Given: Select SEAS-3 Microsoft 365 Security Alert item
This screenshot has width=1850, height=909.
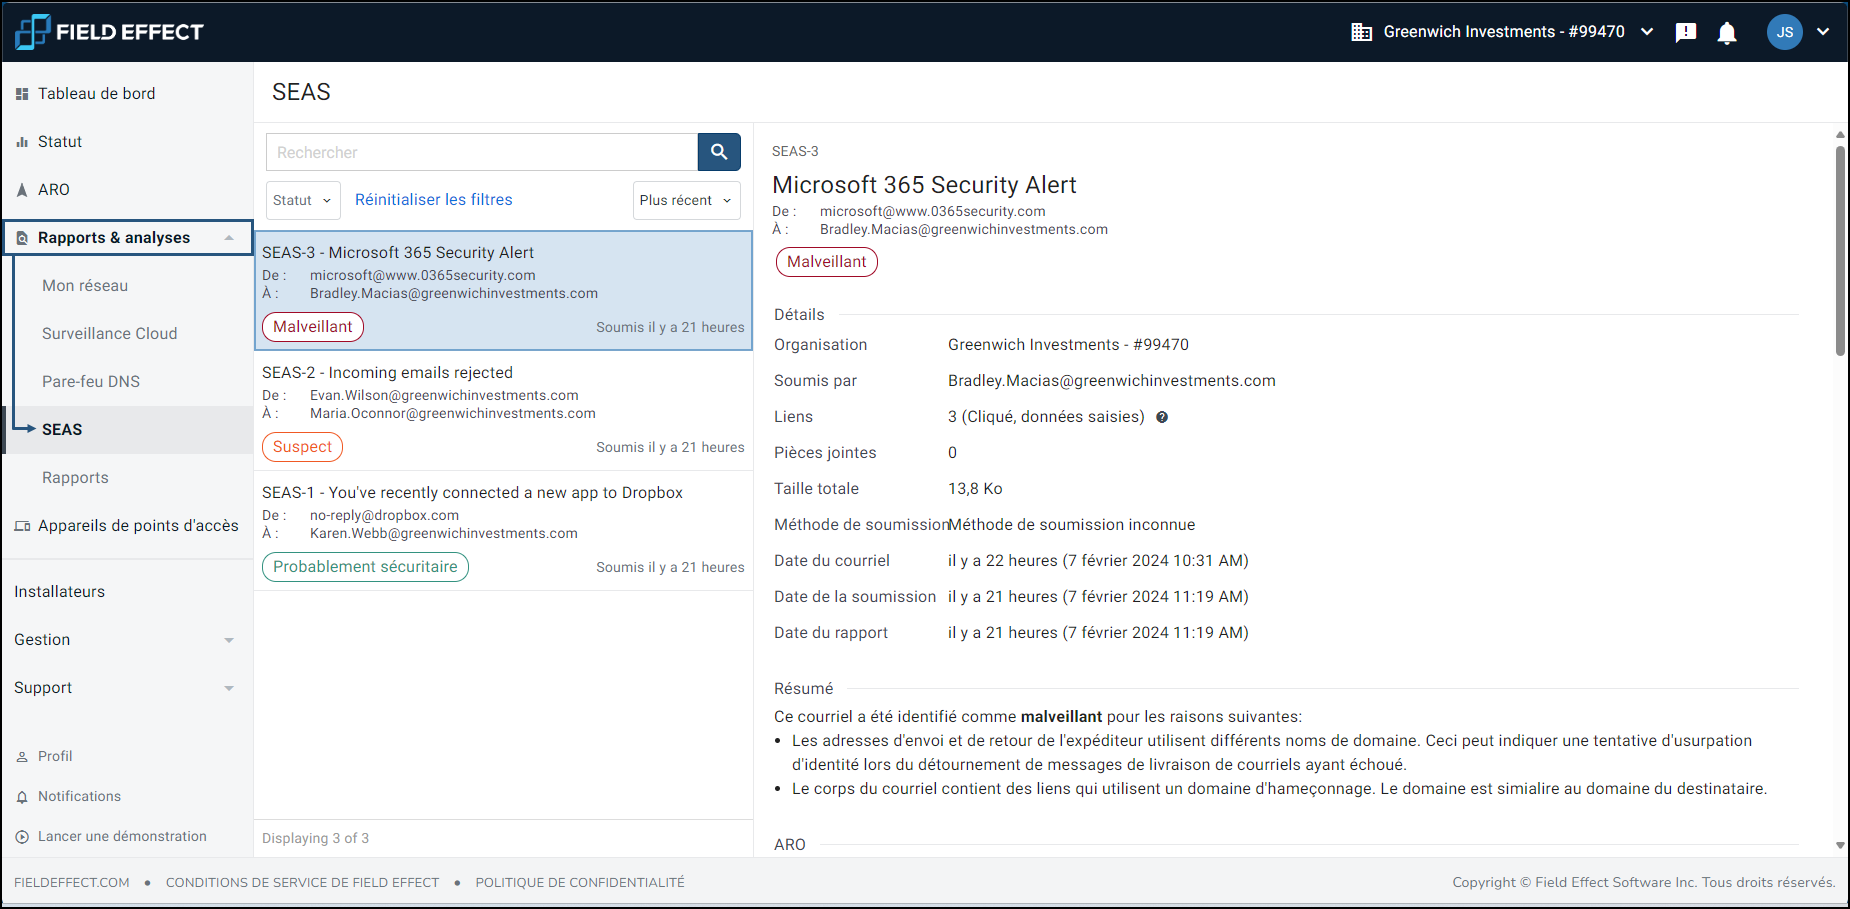Looking at the screenshot, I should 503,291.
